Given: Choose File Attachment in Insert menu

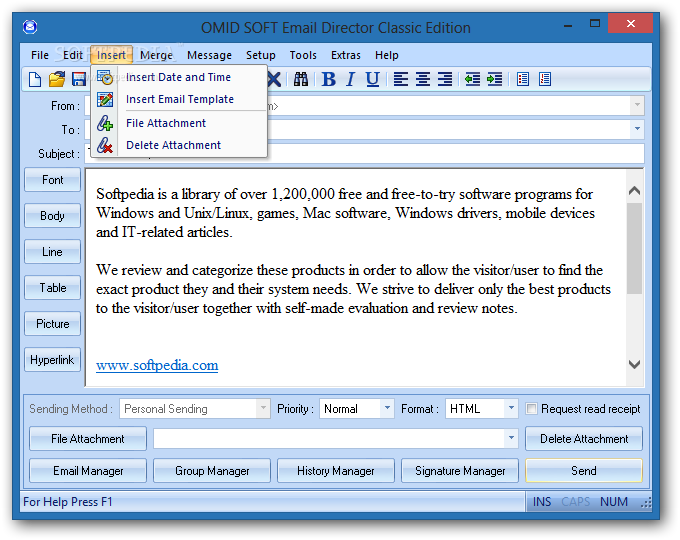Looking at the screenshot, I should pyautogui.click(x=179, y=124).
